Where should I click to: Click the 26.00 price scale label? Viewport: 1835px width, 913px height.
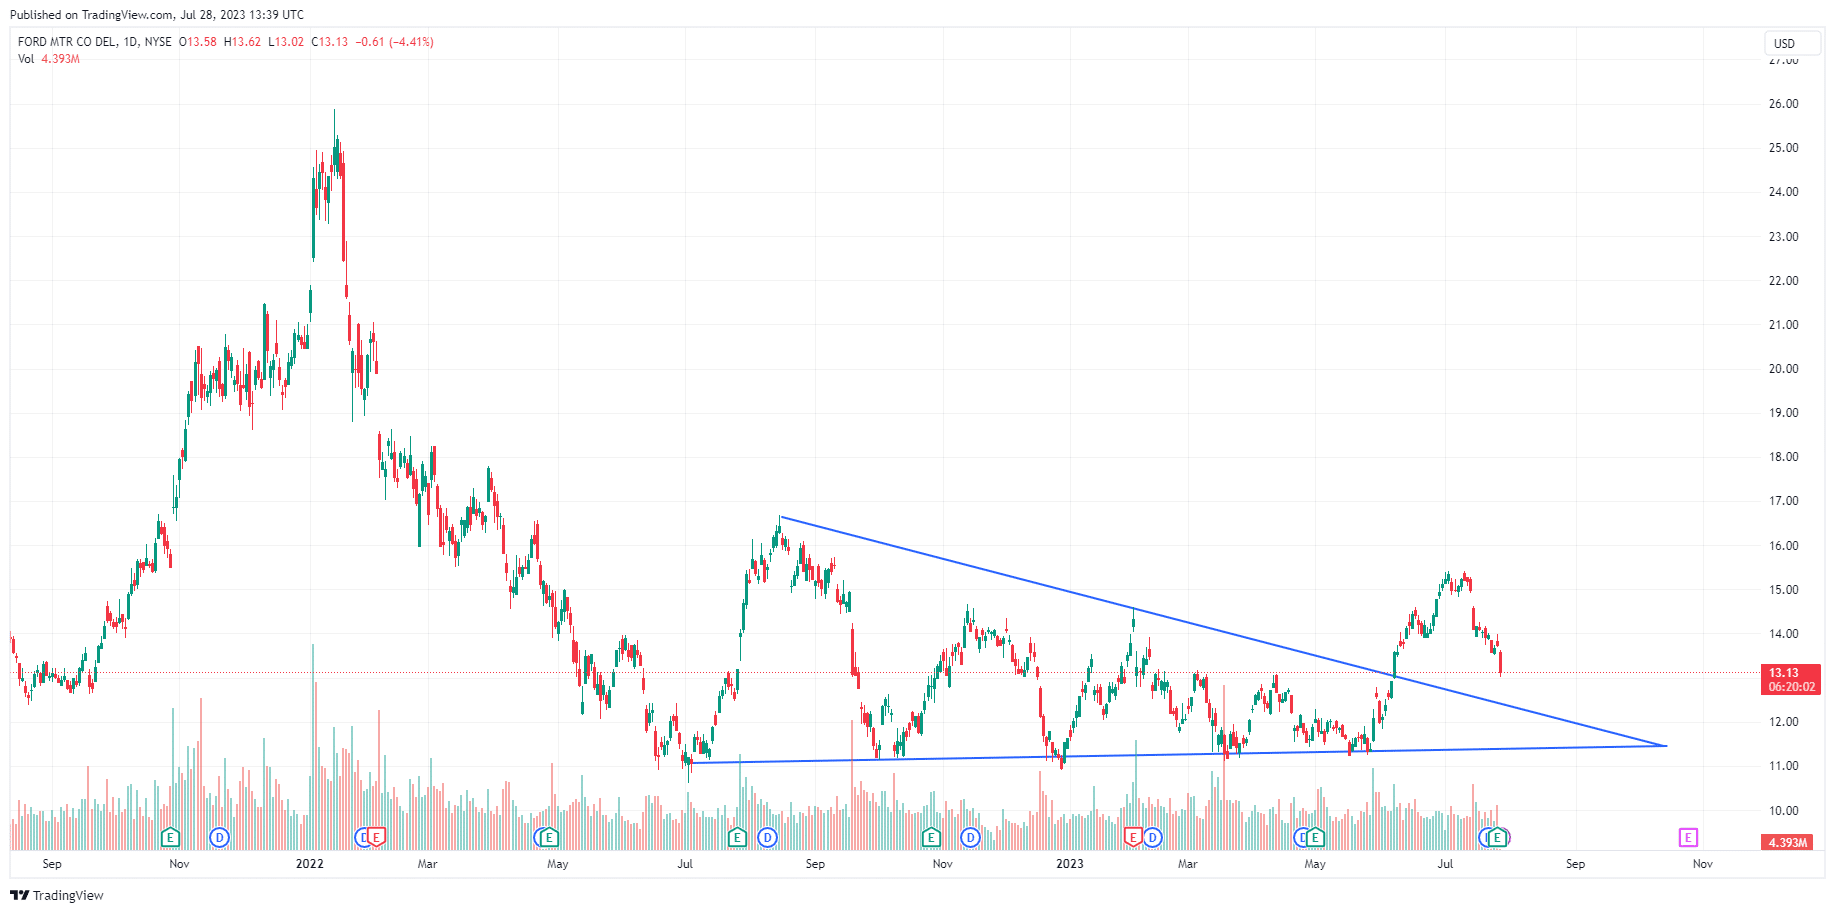click(x=1784, y=104)
